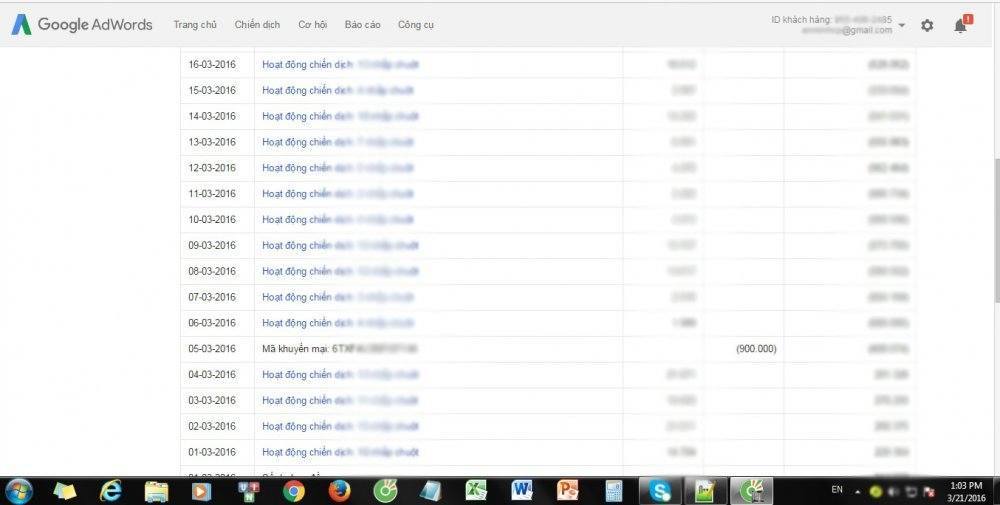Open campaign activity link for 15-03-2016
This screenshot has height=505, width=1000.
click(338, 91)
